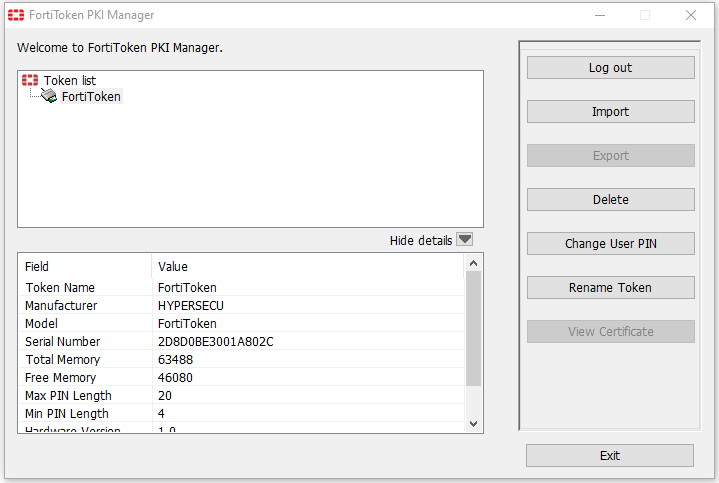719x483 pixels.
Task: Click the details scrollbar up arrow
Action: (x=474, y=263)
